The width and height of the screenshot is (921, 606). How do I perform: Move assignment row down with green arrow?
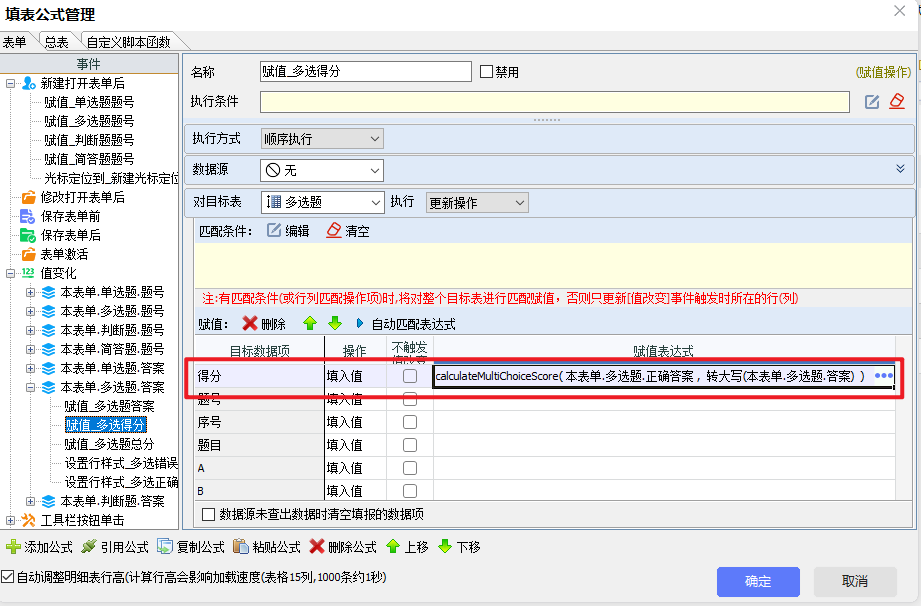click(x=335, y=323)
